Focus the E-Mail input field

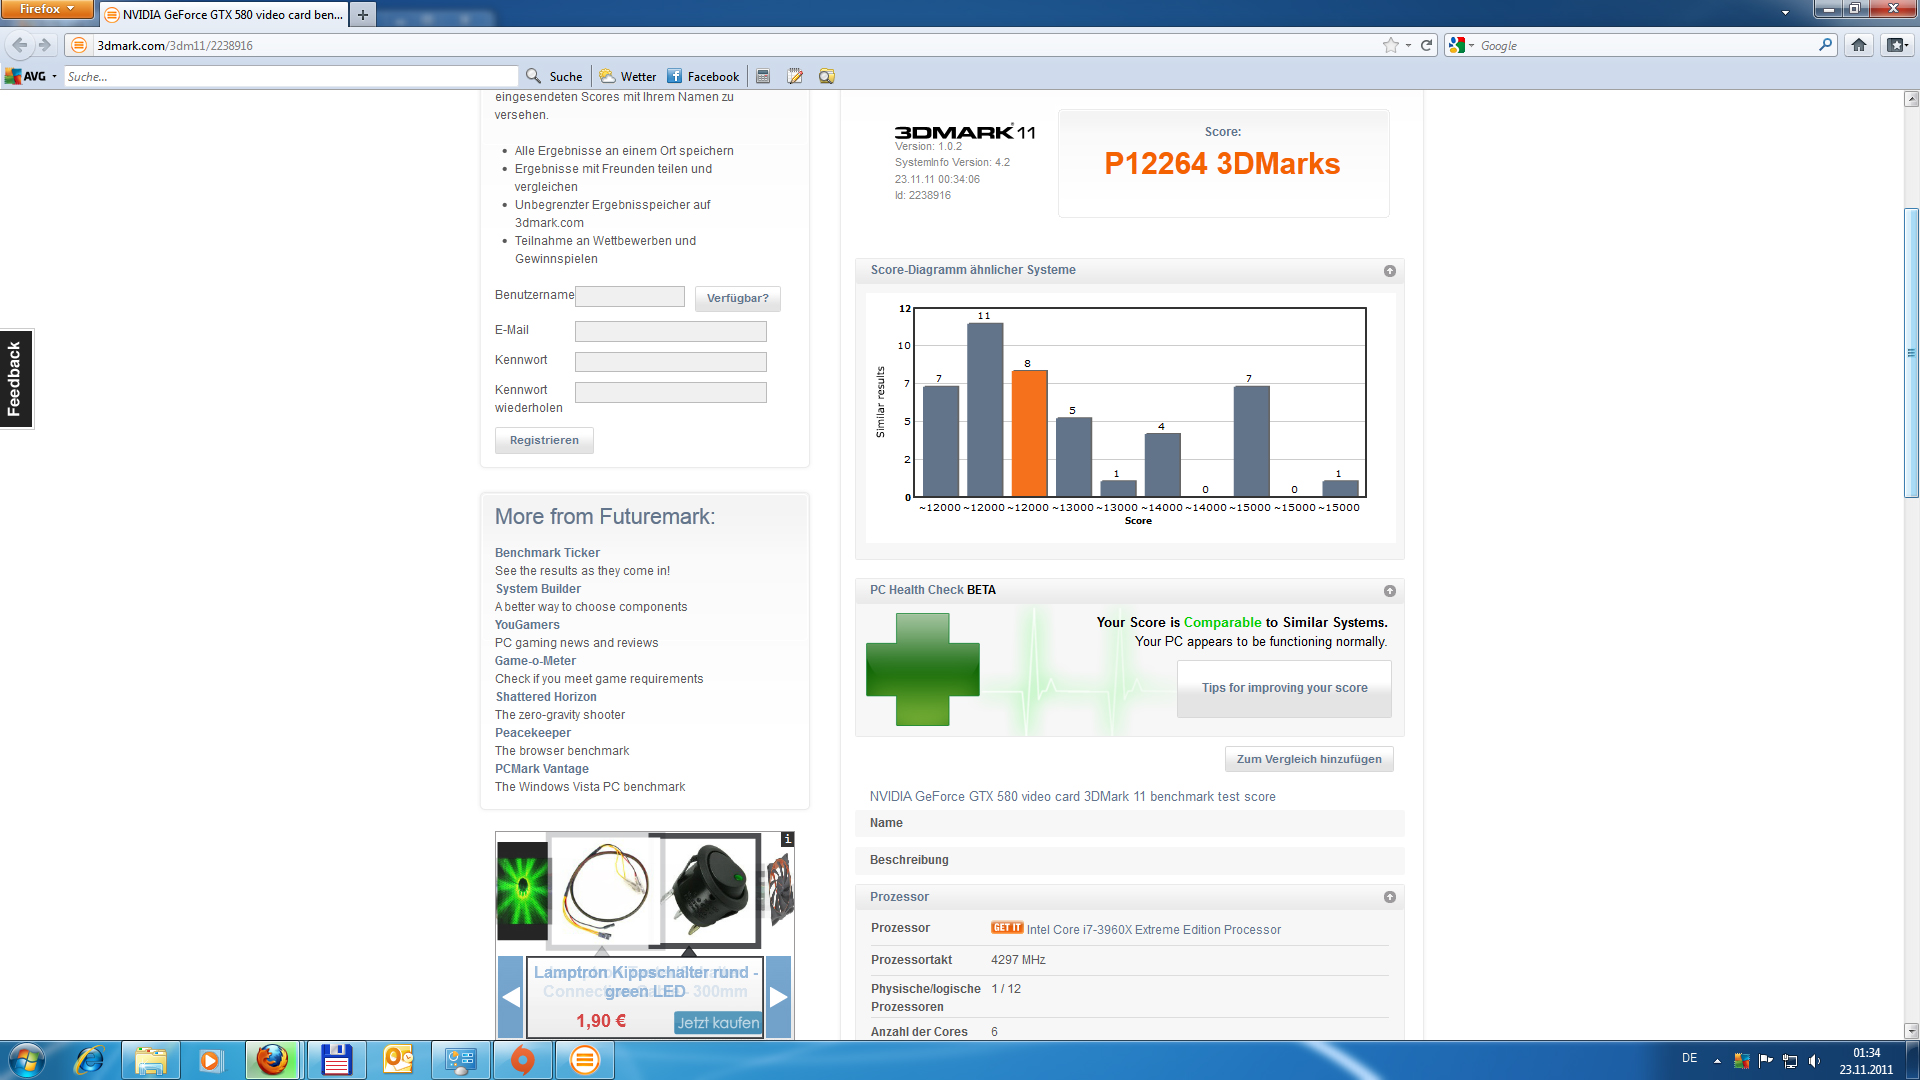pos(671,331)
